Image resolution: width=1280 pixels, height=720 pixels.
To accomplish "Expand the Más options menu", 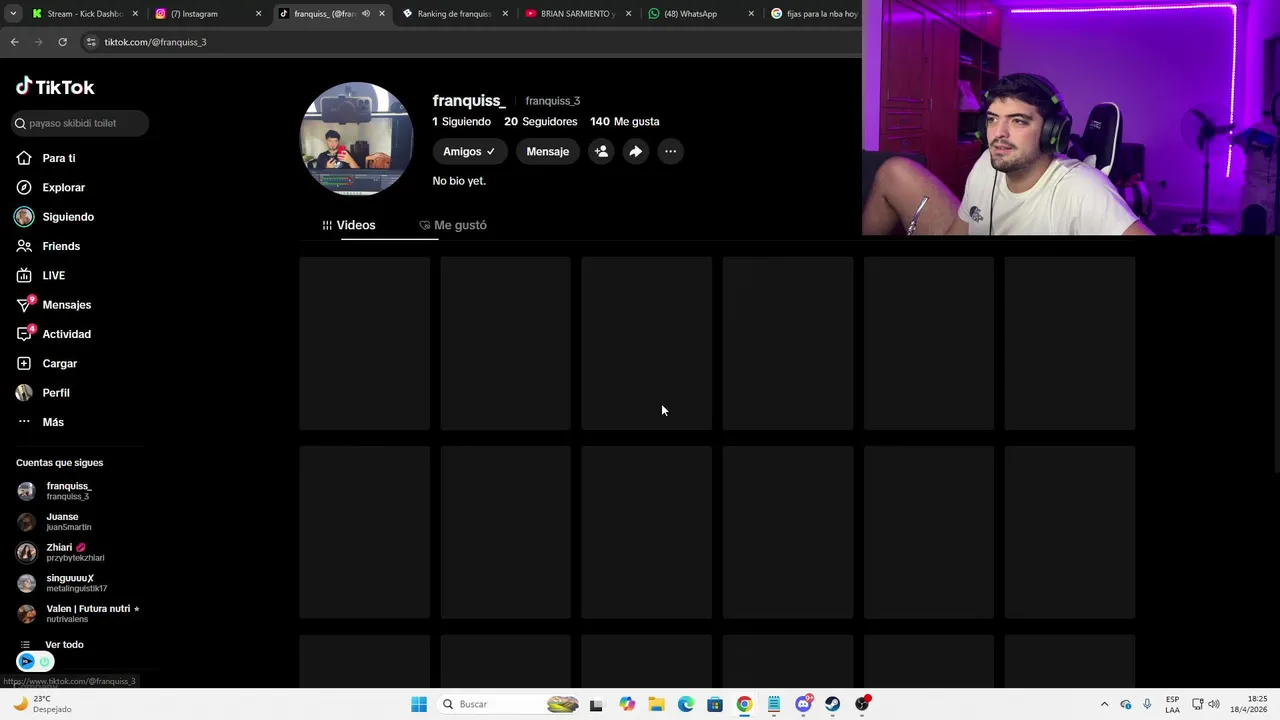I will 40,422.
